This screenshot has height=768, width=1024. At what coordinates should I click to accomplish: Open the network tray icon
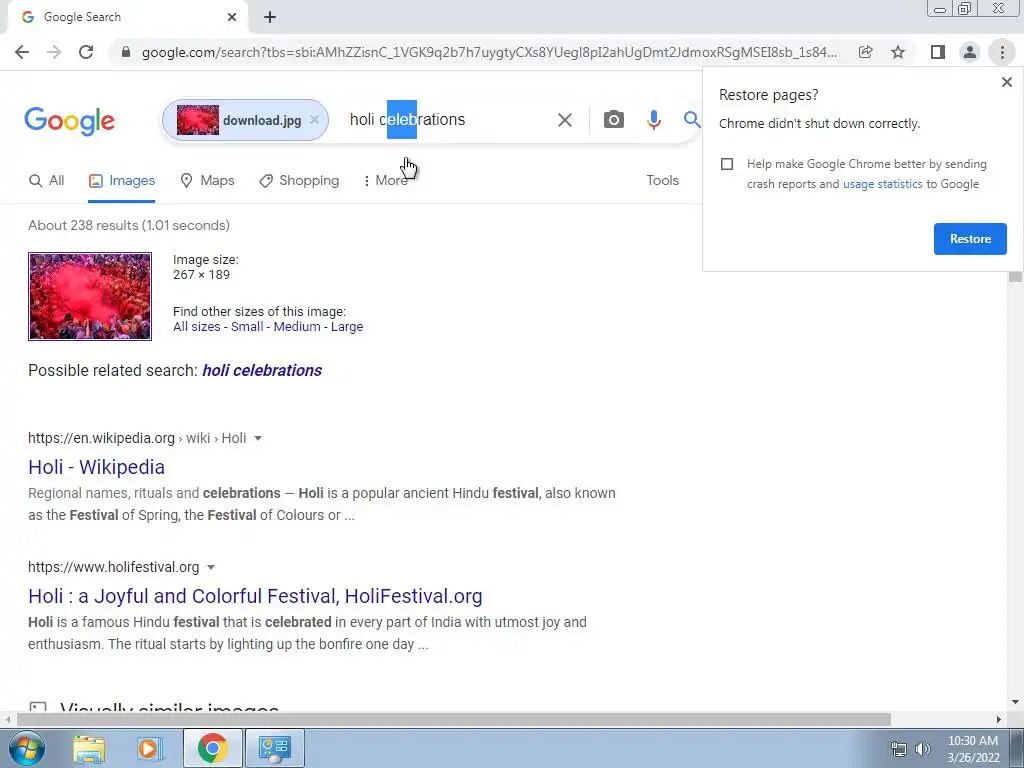tap(899, 749)
